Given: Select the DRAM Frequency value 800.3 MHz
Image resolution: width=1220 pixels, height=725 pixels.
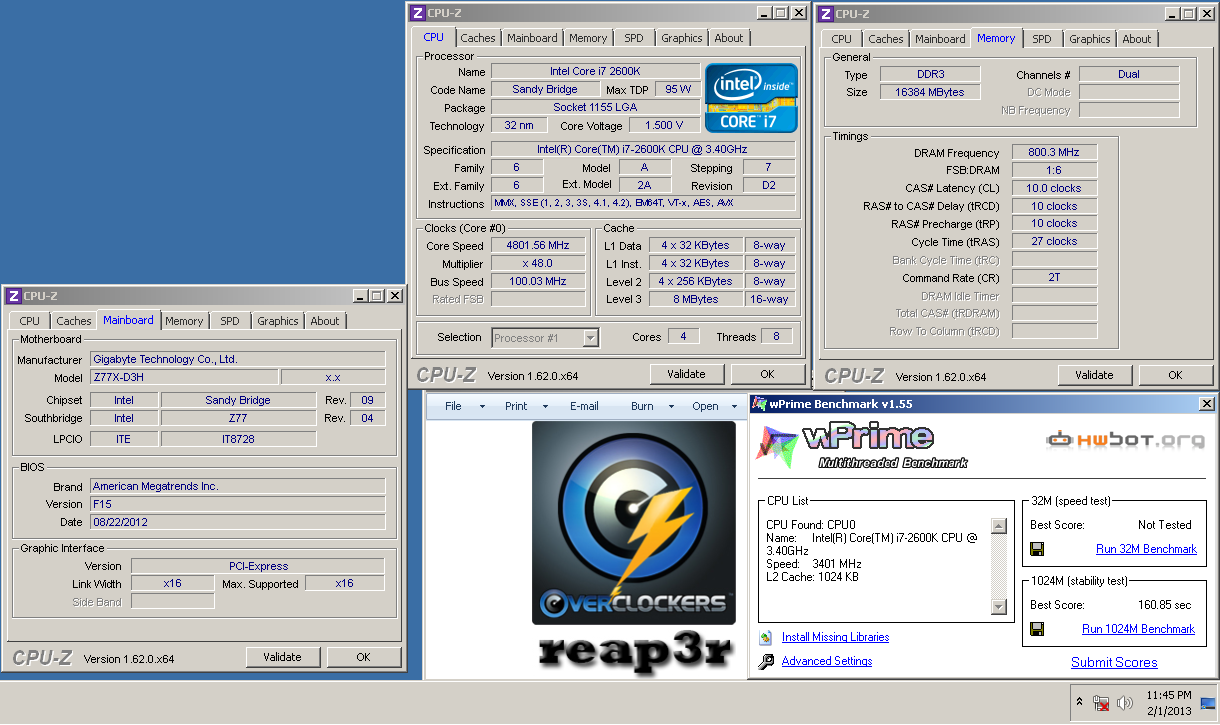Looking at the screenshot, I should (x=1054, y=152).
